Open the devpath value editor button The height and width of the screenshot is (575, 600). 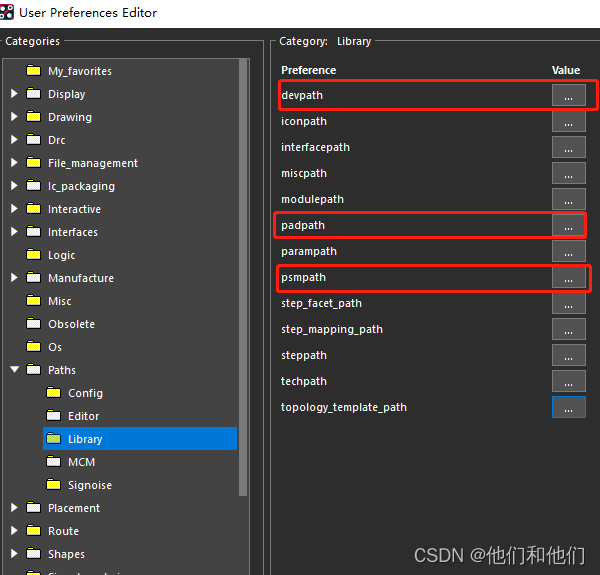[568, 96]
